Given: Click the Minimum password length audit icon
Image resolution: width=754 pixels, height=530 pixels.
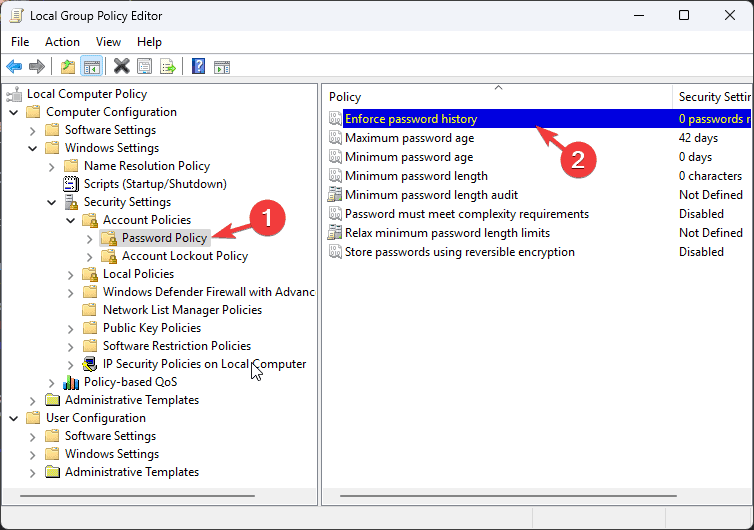Looking at the screenshot, I should [335, 194].
